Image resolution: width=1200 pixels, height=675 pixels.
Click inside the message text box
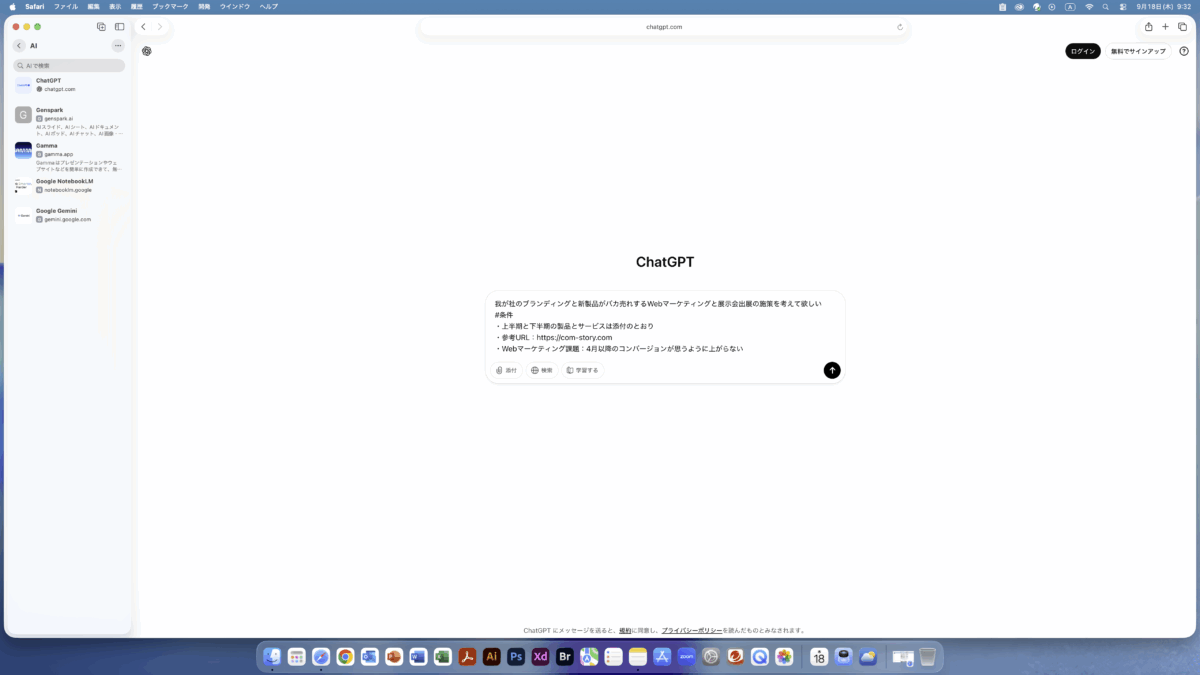[x=664, y=326]
